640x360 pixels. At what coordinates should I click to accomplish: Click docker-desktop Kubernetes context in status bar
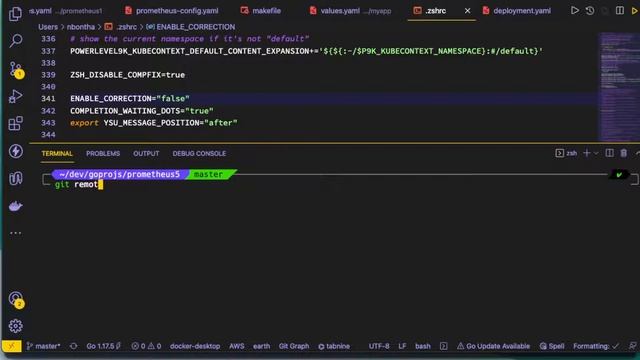pyautogui.click(x=195, y=346)
